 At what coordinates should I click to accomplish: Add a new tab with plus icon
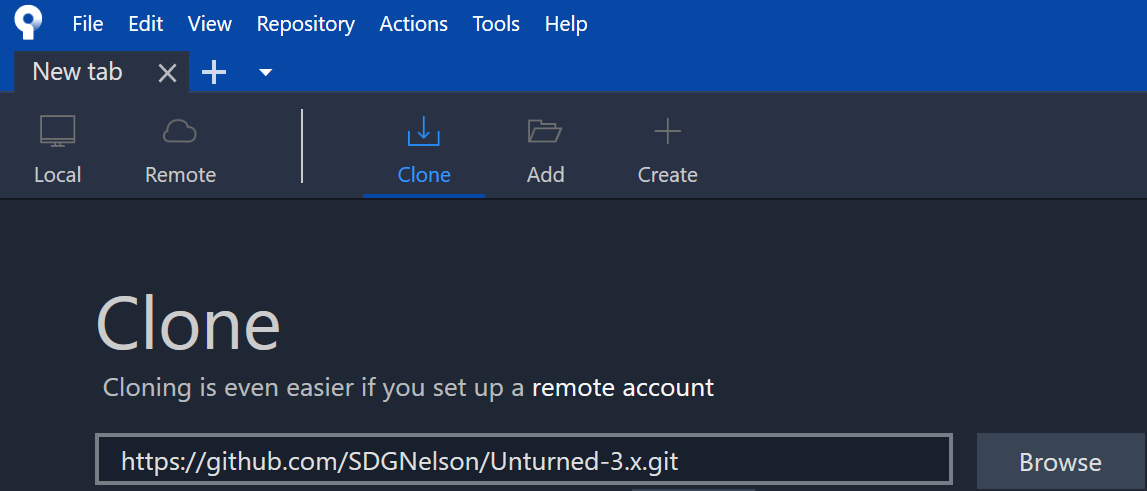tap(214, 72)
